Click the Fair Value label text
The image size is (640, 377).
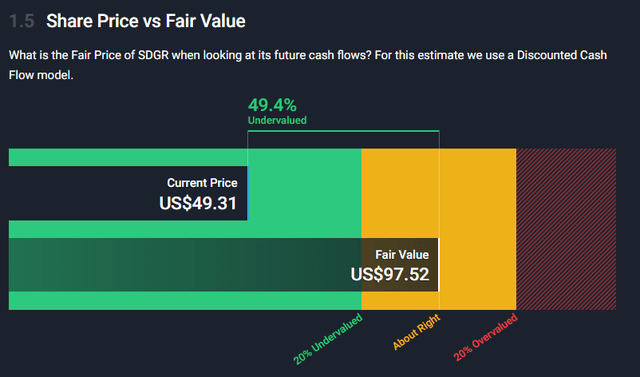pyautogui.click(x=402, y=255)
